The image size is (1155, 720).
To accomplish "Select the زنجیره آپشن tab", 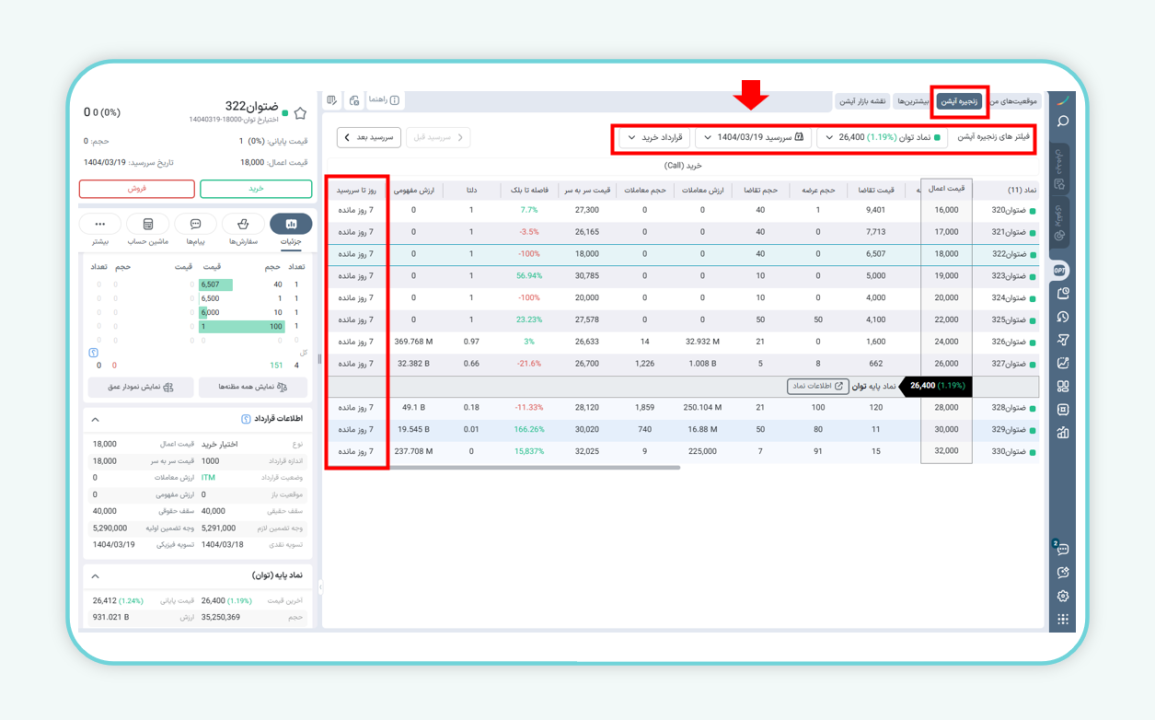I will pyautogui.click(x=959, y=101).
